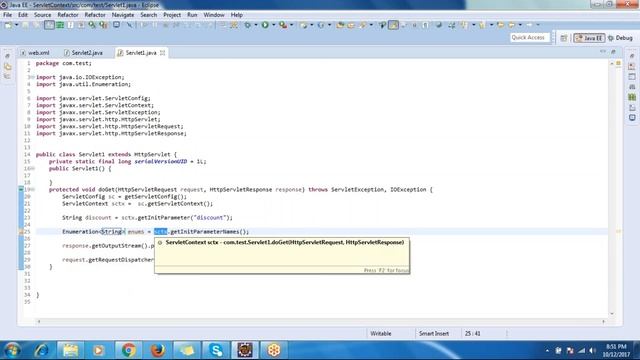This screenshot has width=640, height=360.
Task: Expand the Run launch dropdown arrow
Action: (274, 25)
